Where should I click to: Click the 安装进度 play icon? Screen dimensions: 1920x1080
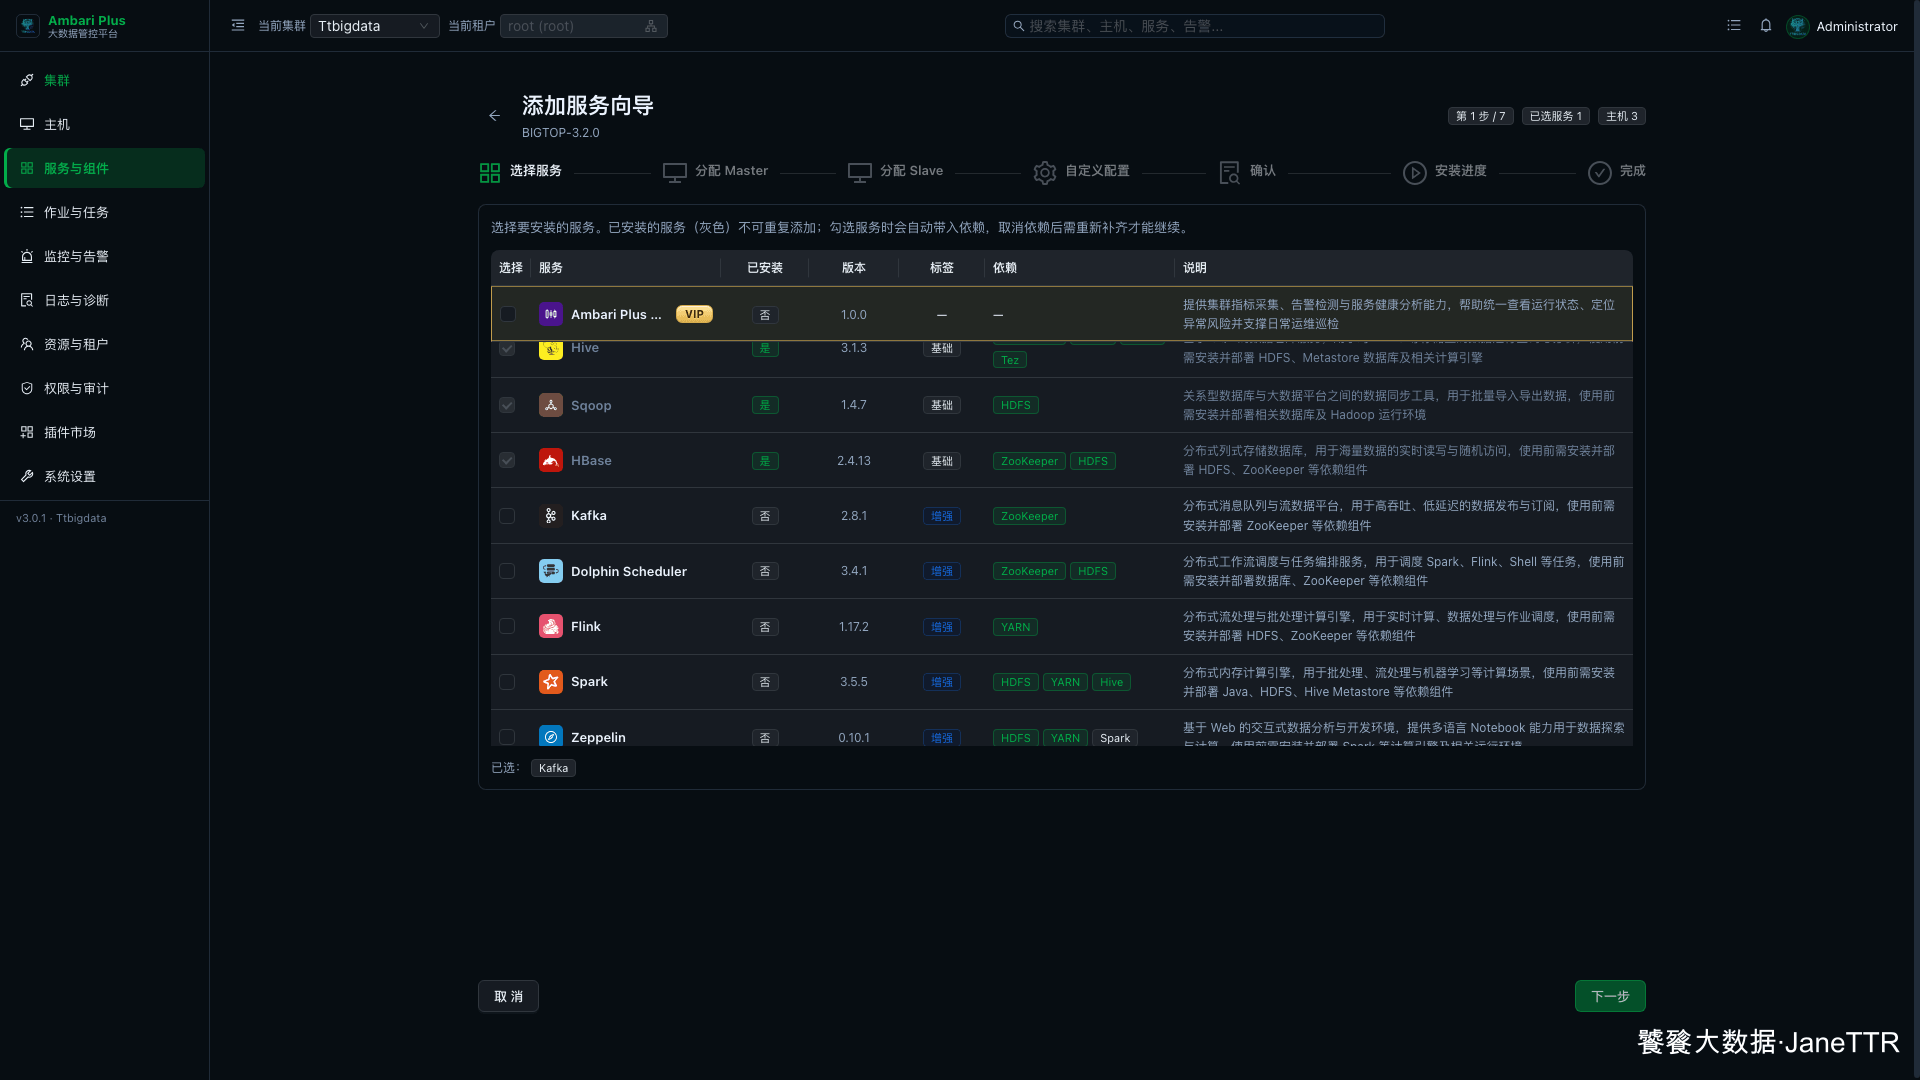point(1415,173)
